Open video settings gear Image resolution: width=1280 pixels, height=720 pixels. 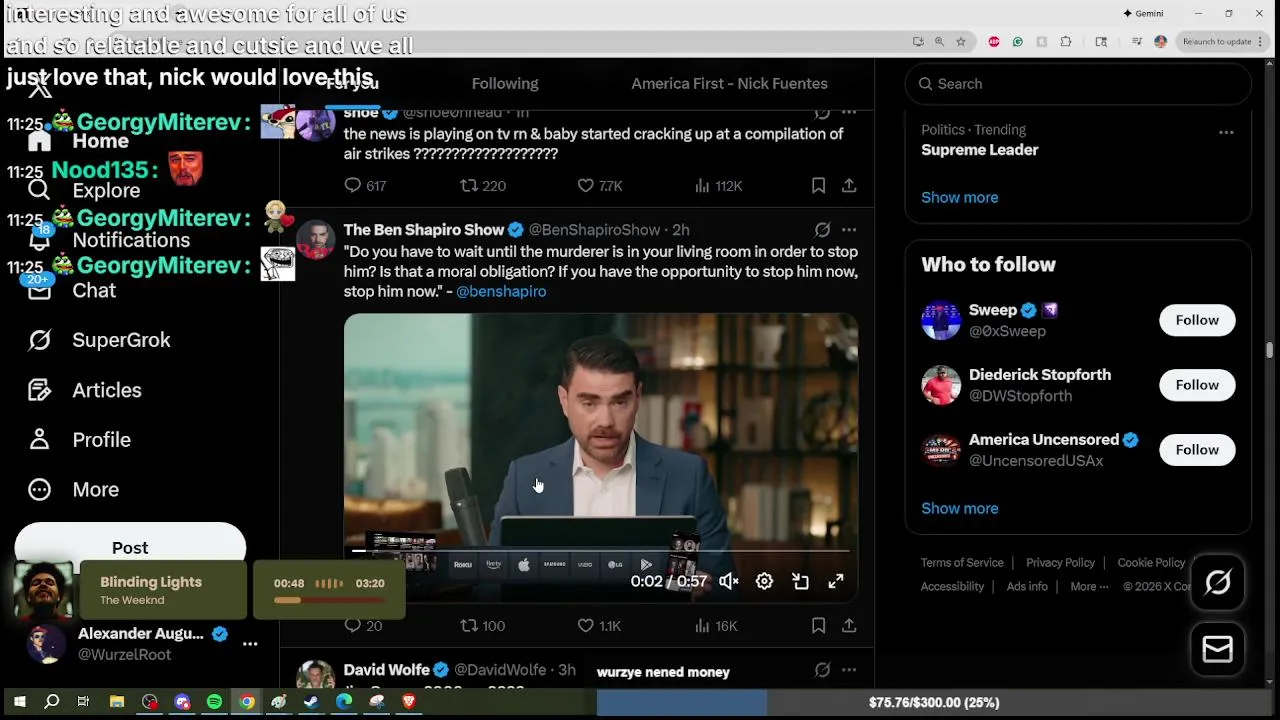coord(764,581)
